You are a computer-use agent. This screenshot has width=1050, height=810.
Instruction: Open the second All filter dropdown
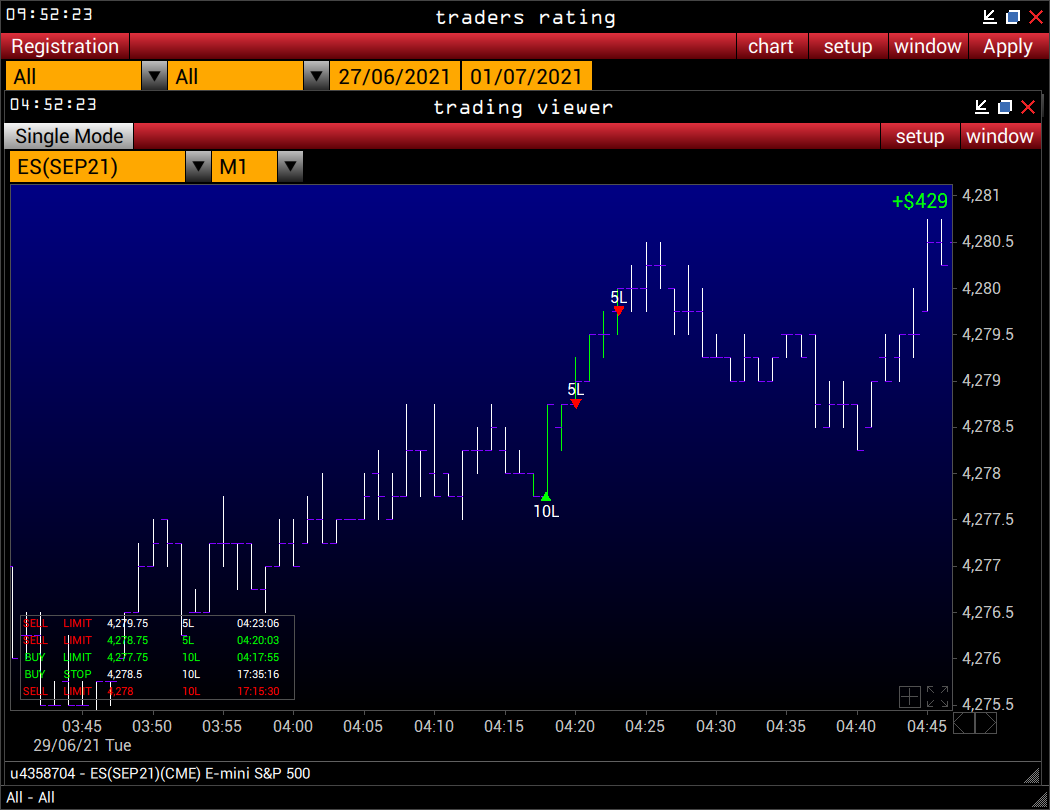(x=316, y=75)
